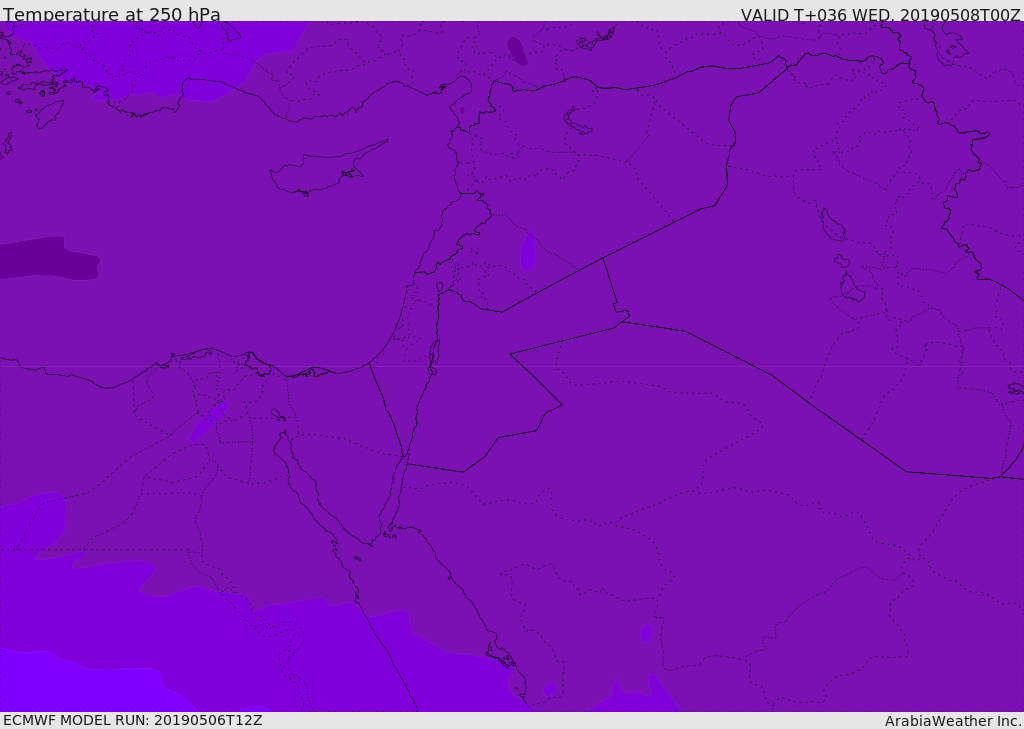
Task: Click the small light-violet oval in Syria
Action: [x=528, y=251]
